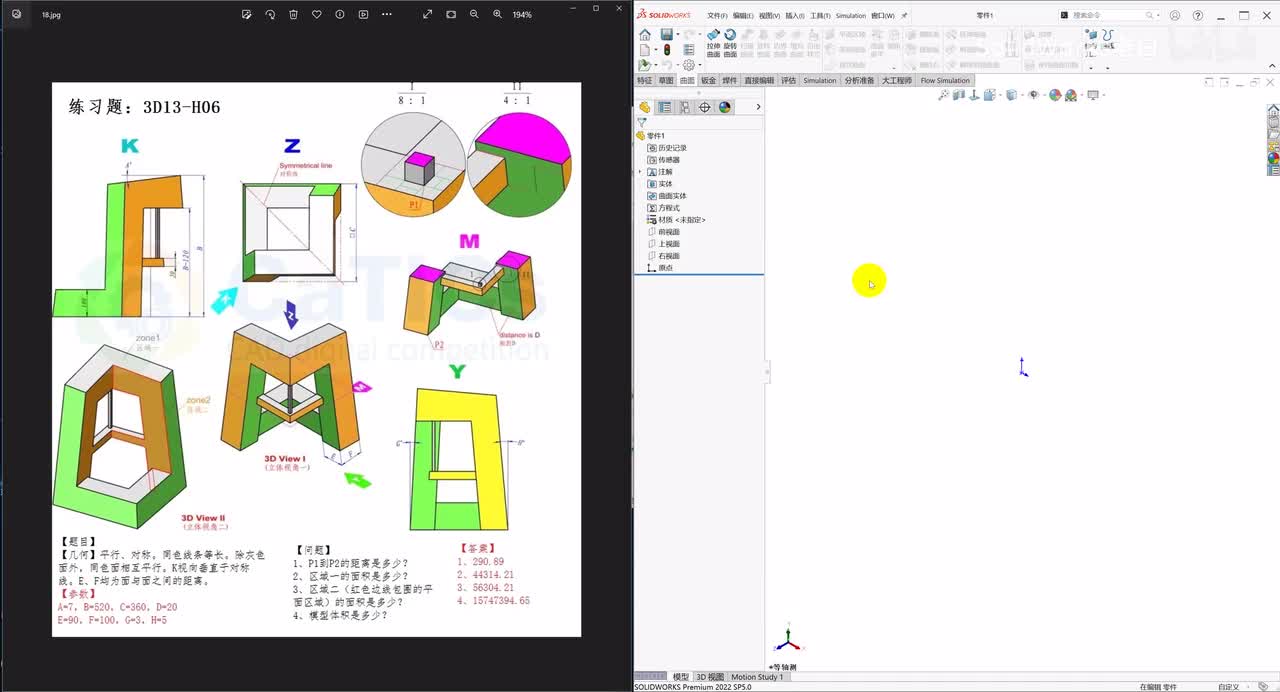Viewport: 1280px width, 692px height.
Task: Select the 旋转曲面 revolved surface tool
Action: coord(730,44)
